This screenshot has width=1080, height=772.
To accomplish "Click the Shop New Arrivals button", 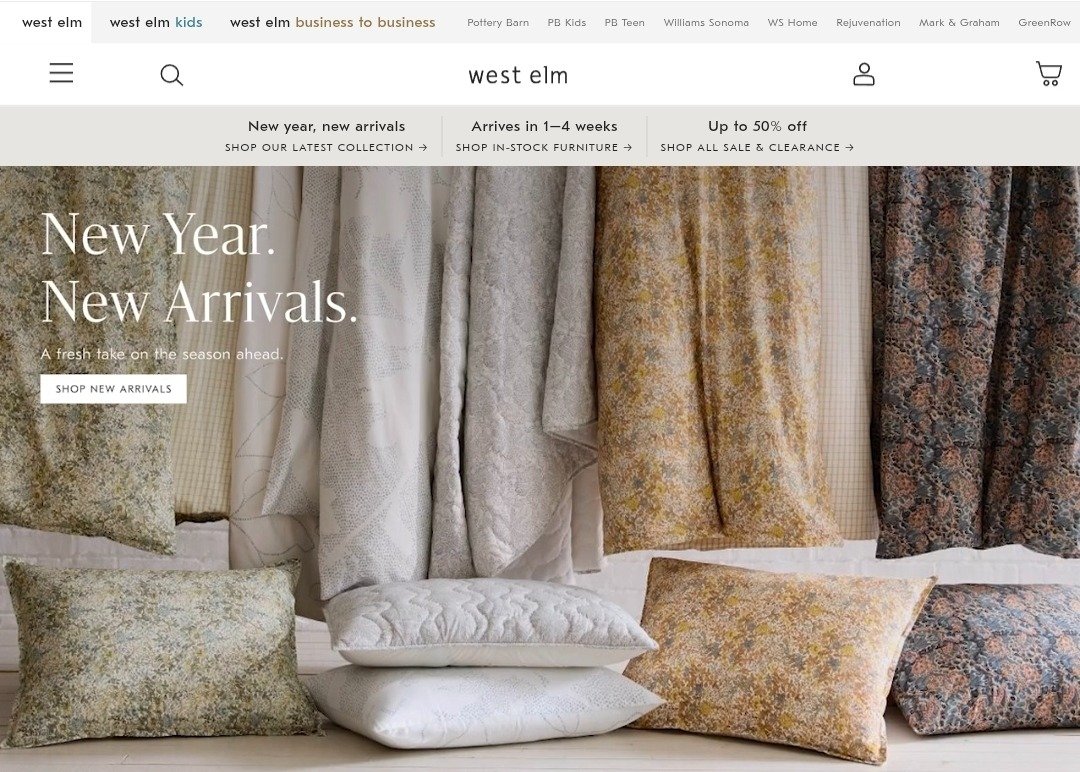I will [x=114, y=389].
